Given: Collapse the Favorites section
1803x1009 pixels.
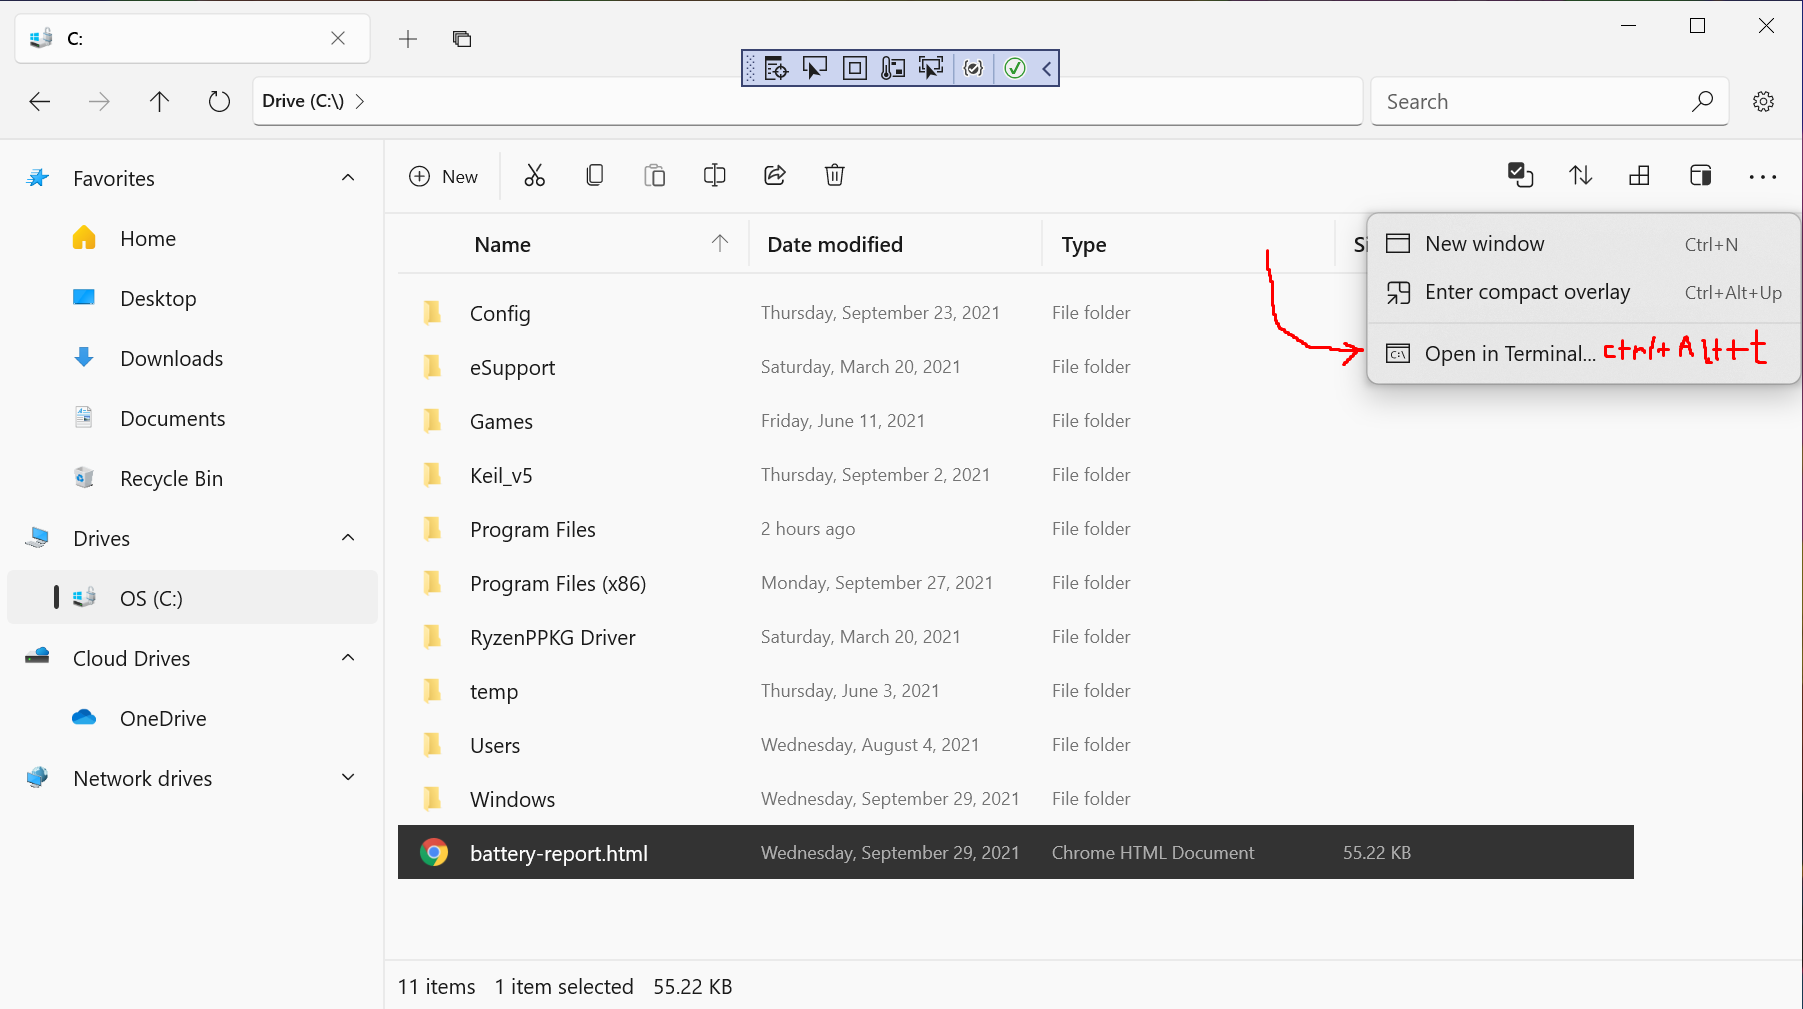Looking at the screenshot, I should 348,178.
